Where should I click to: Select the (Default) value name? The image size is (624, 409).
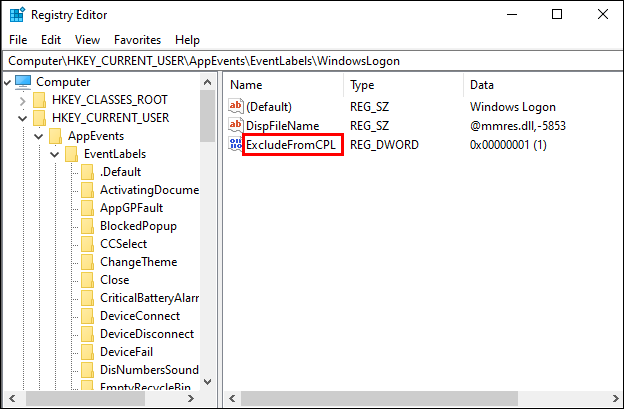click(x=269, y=107)
